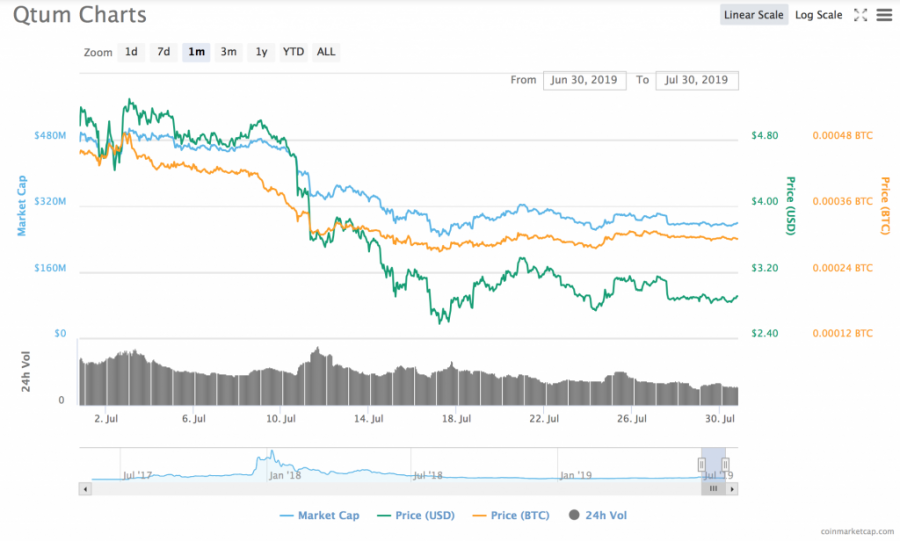Toggle Market Cap series in legend
Screen dimensions: 900x541
(320, 515)
